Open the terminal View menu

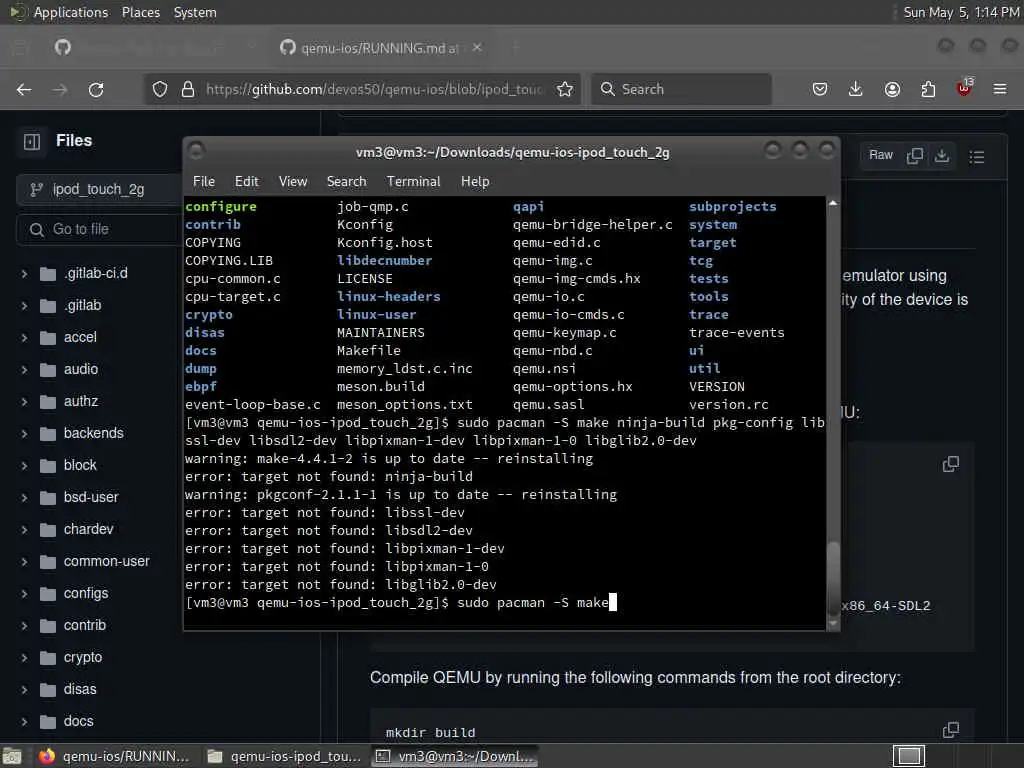tap(293, 182)
